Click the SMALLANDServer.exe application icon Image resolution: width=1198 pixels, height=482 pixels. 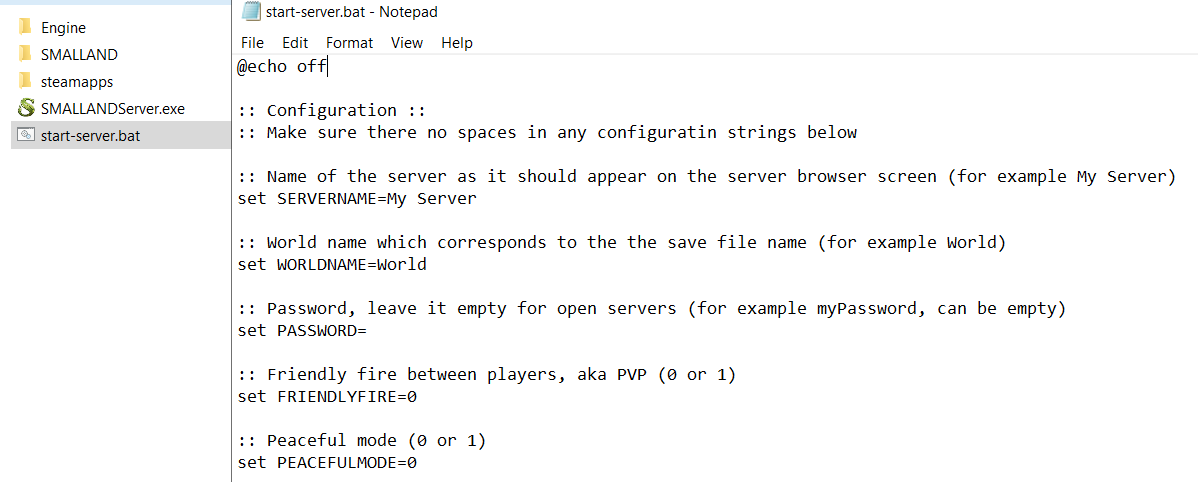26,108
